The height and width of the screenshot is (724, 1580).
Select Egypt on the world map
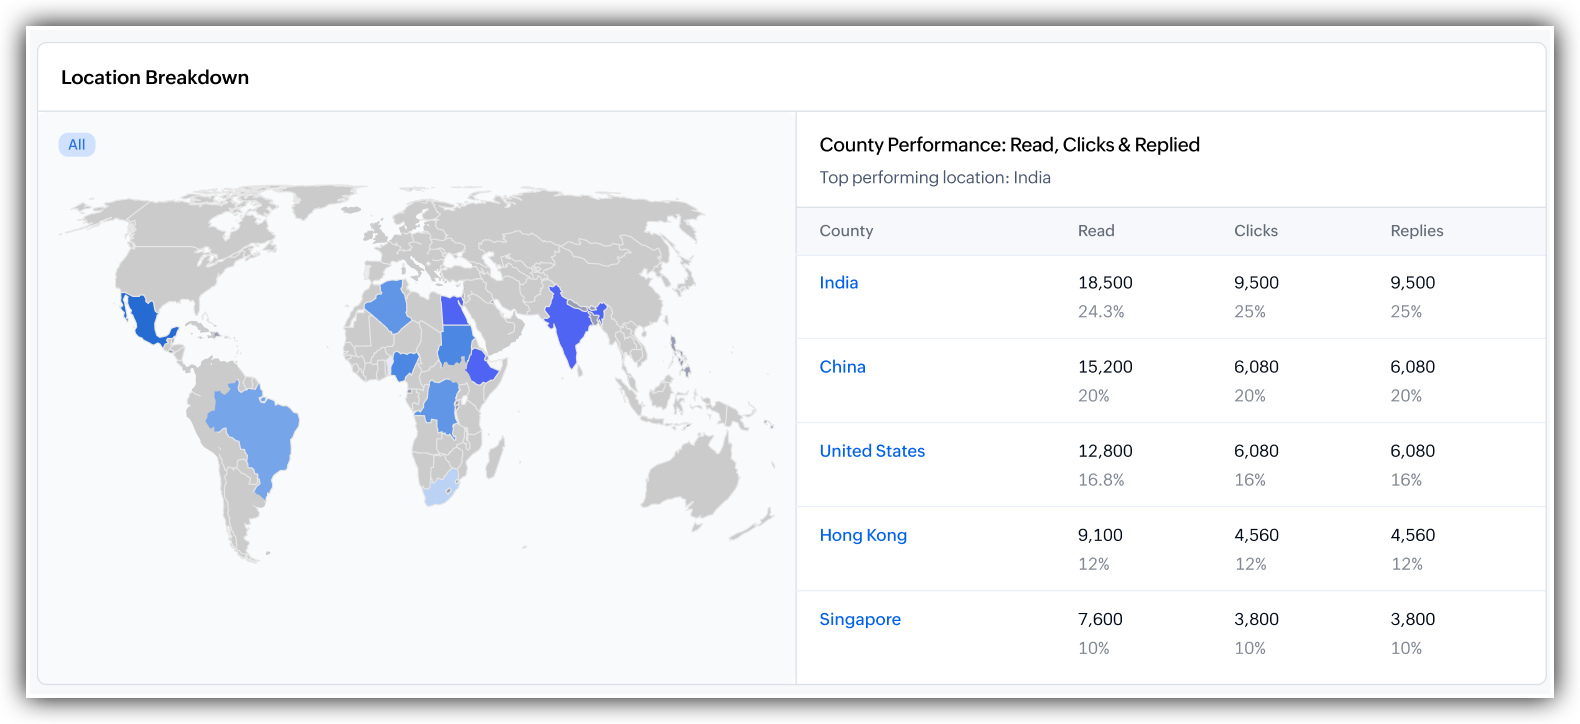click(454, 311)
